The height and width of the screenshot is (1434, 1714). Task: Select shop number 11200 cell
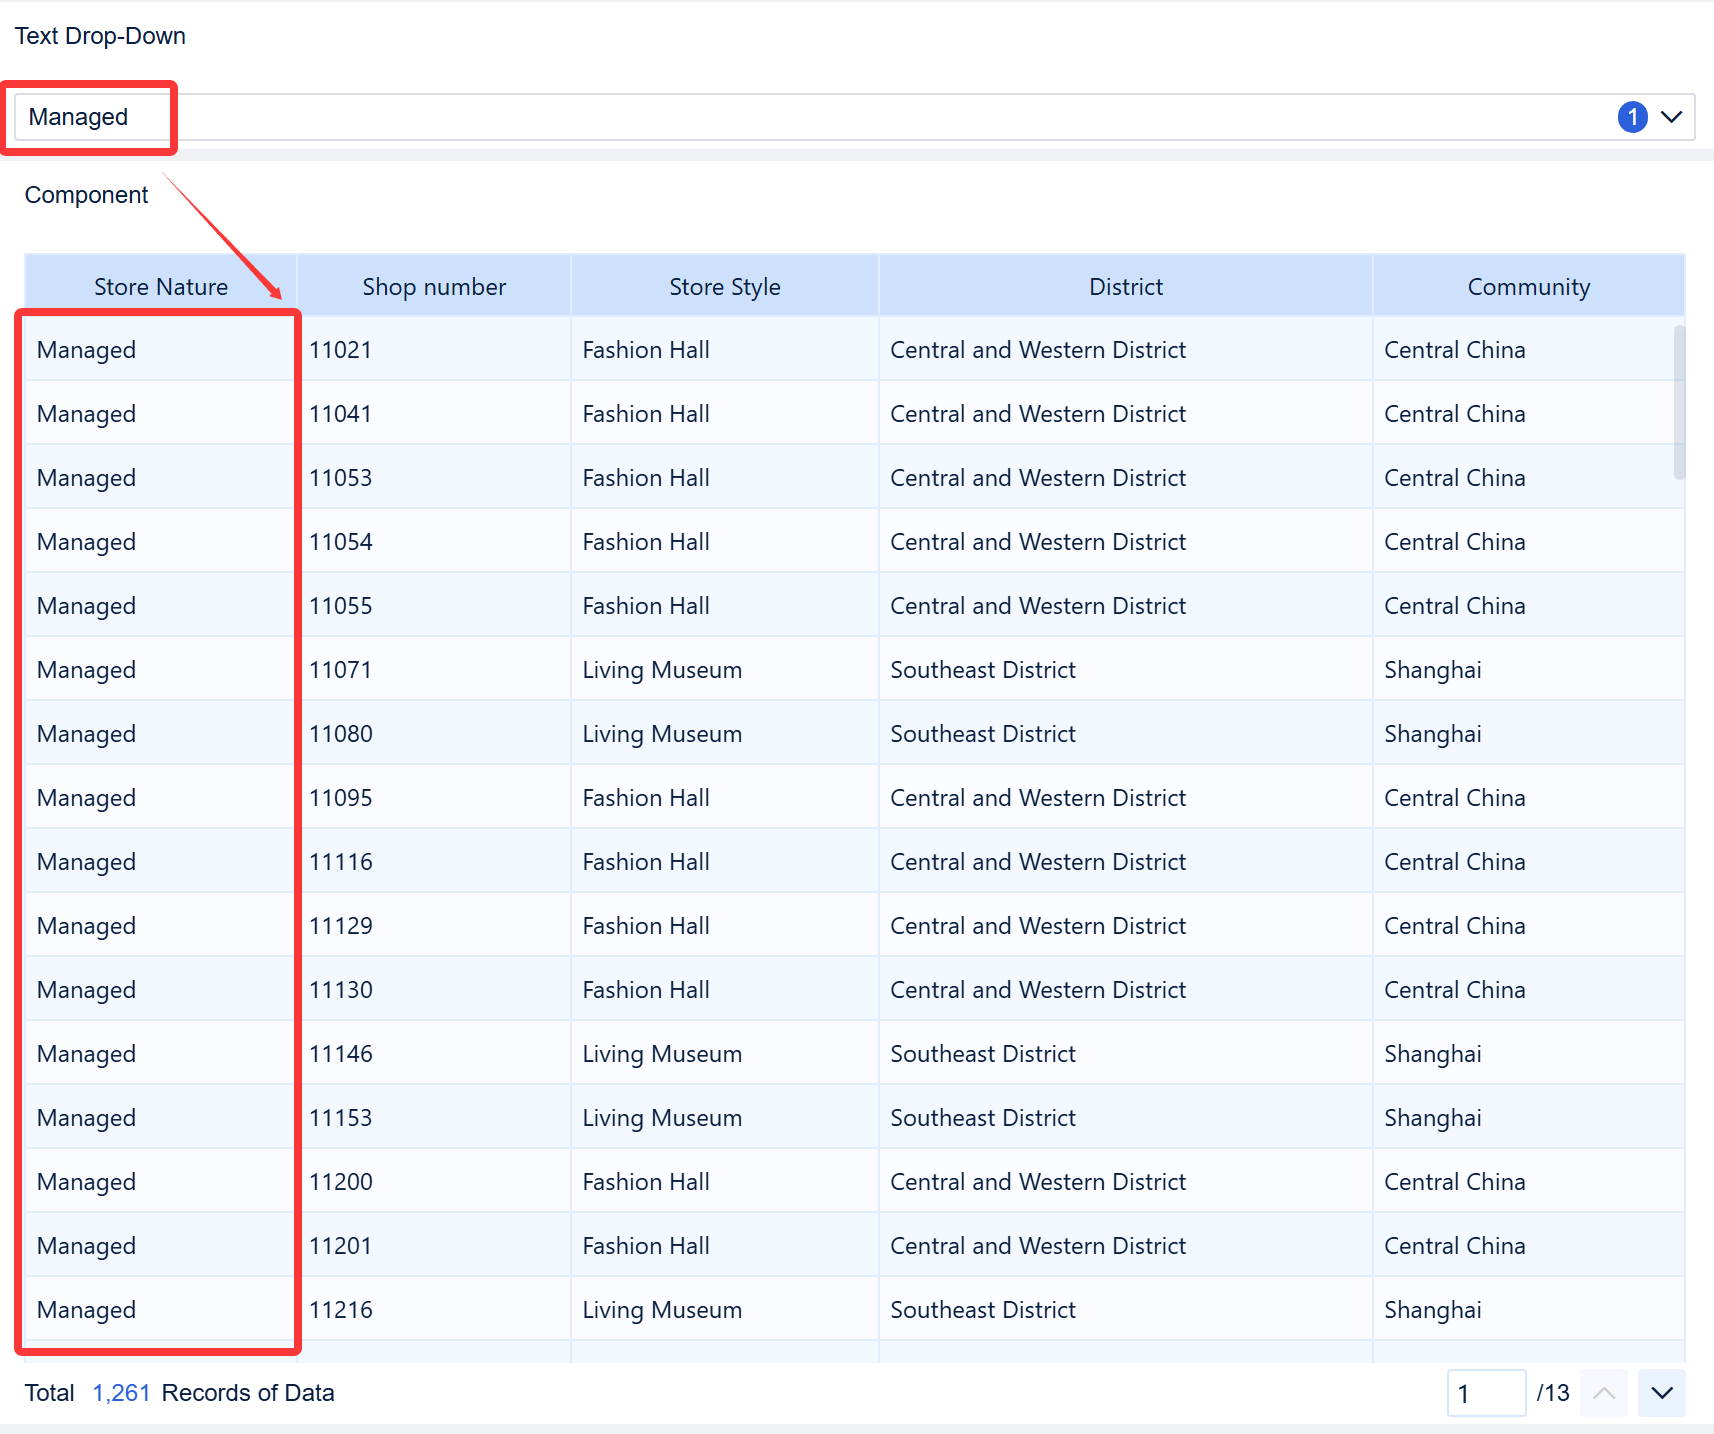pos(434,1182)
